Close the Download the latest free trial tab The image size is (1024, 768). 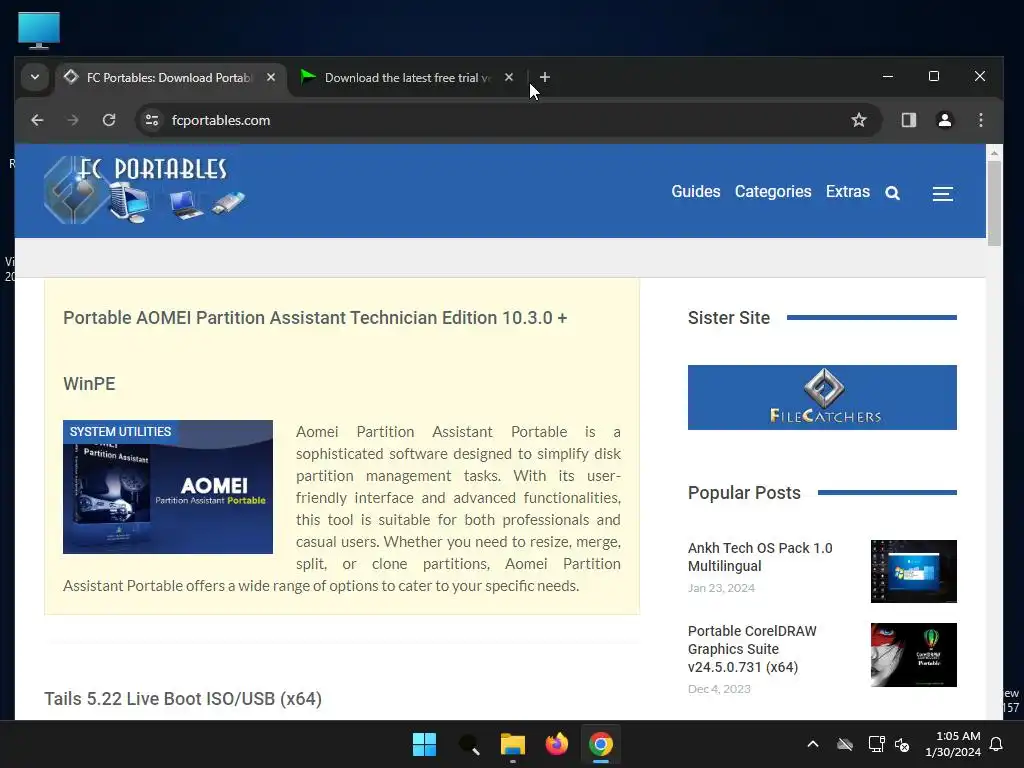click(509, 78)
